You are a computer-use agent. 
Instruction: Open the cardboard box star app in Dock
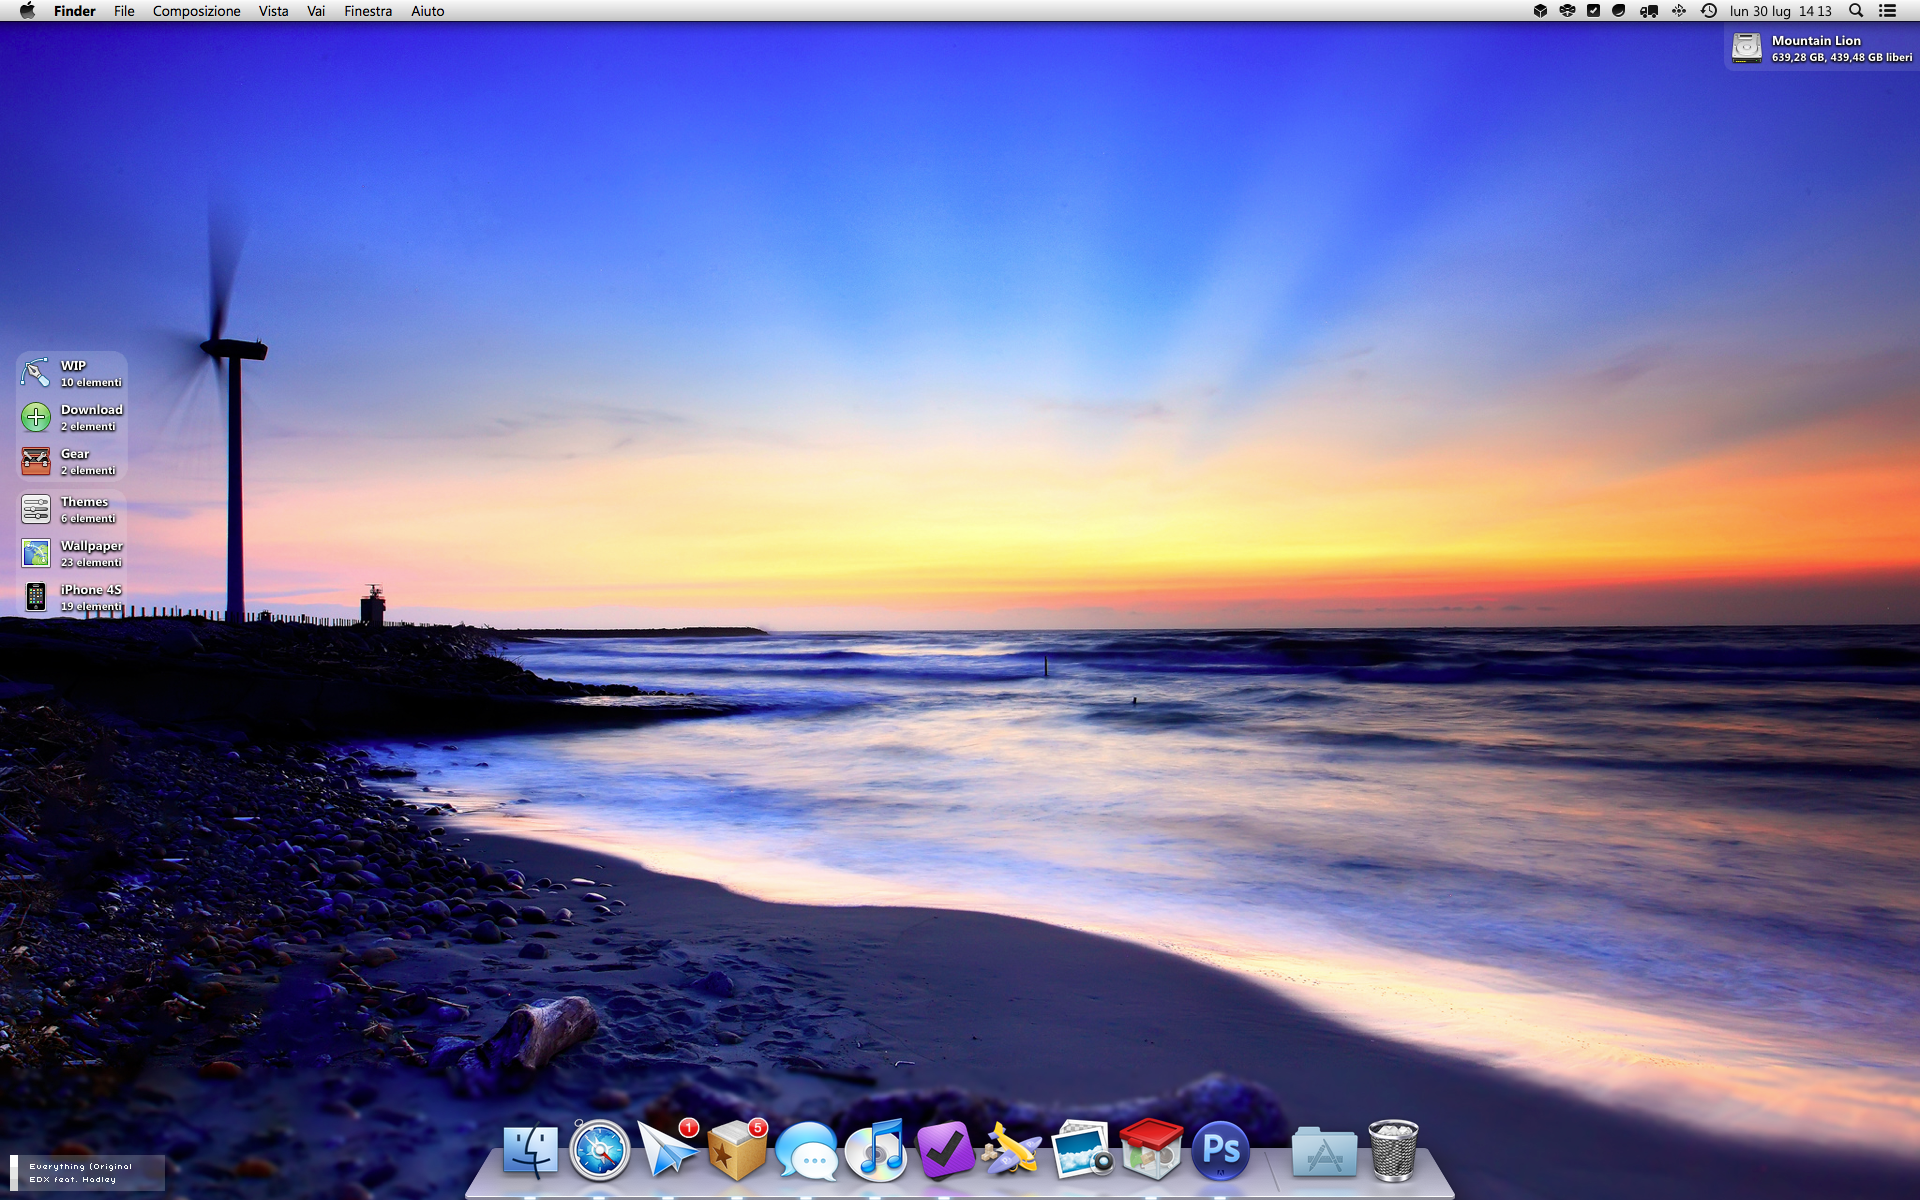point(737,1150)
